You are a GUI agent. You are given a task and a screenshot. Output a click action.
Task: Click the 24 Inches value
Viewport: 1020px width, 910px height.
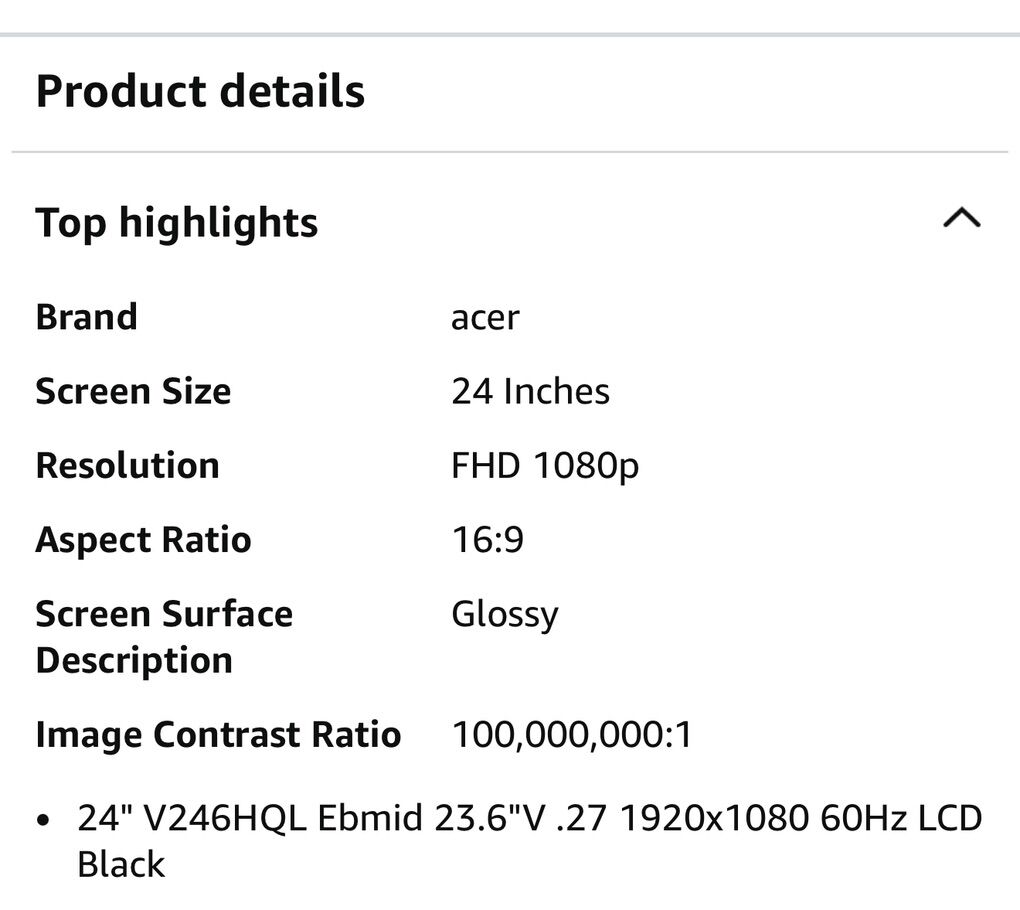pyautogui.click(x=530, y=391)
